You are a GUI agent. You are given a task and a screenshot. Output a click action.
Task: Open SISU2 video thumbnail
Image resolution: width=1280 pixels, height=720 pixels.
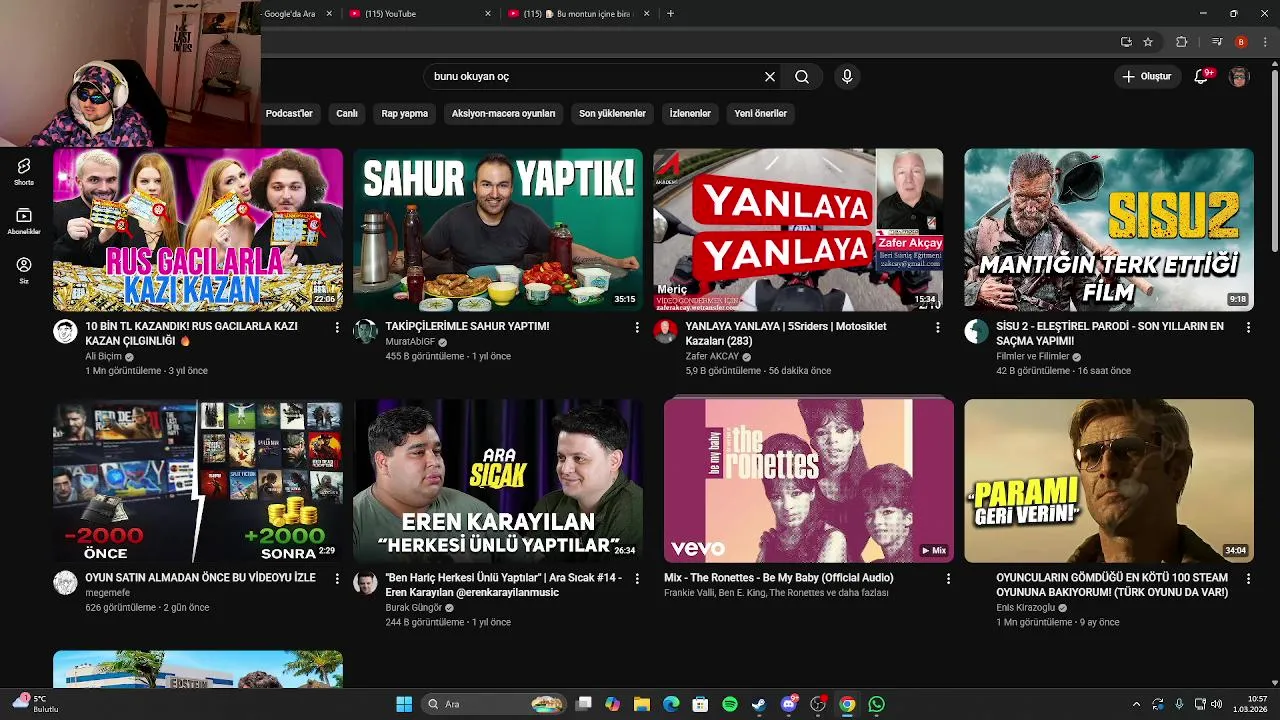pos(1109,230)
